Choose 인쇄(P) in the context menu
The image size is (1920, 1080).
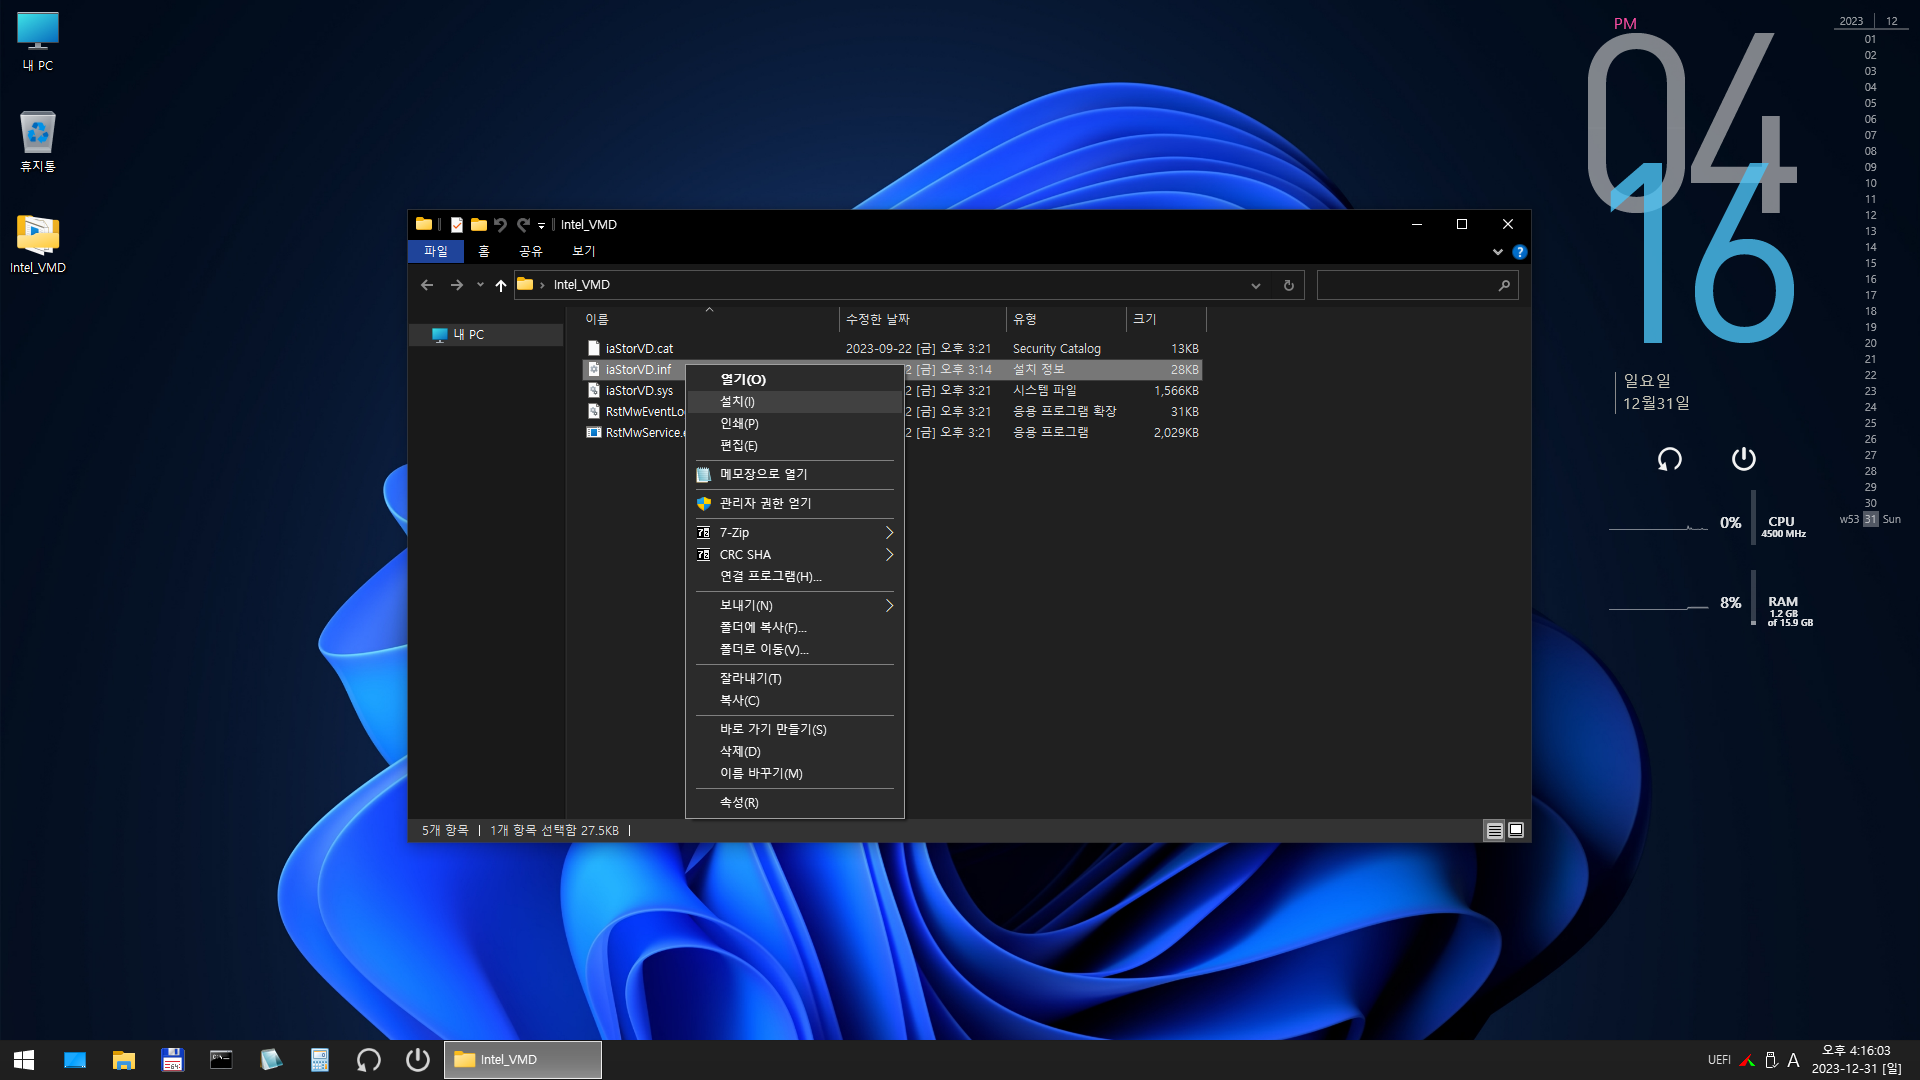pos(795,424)
